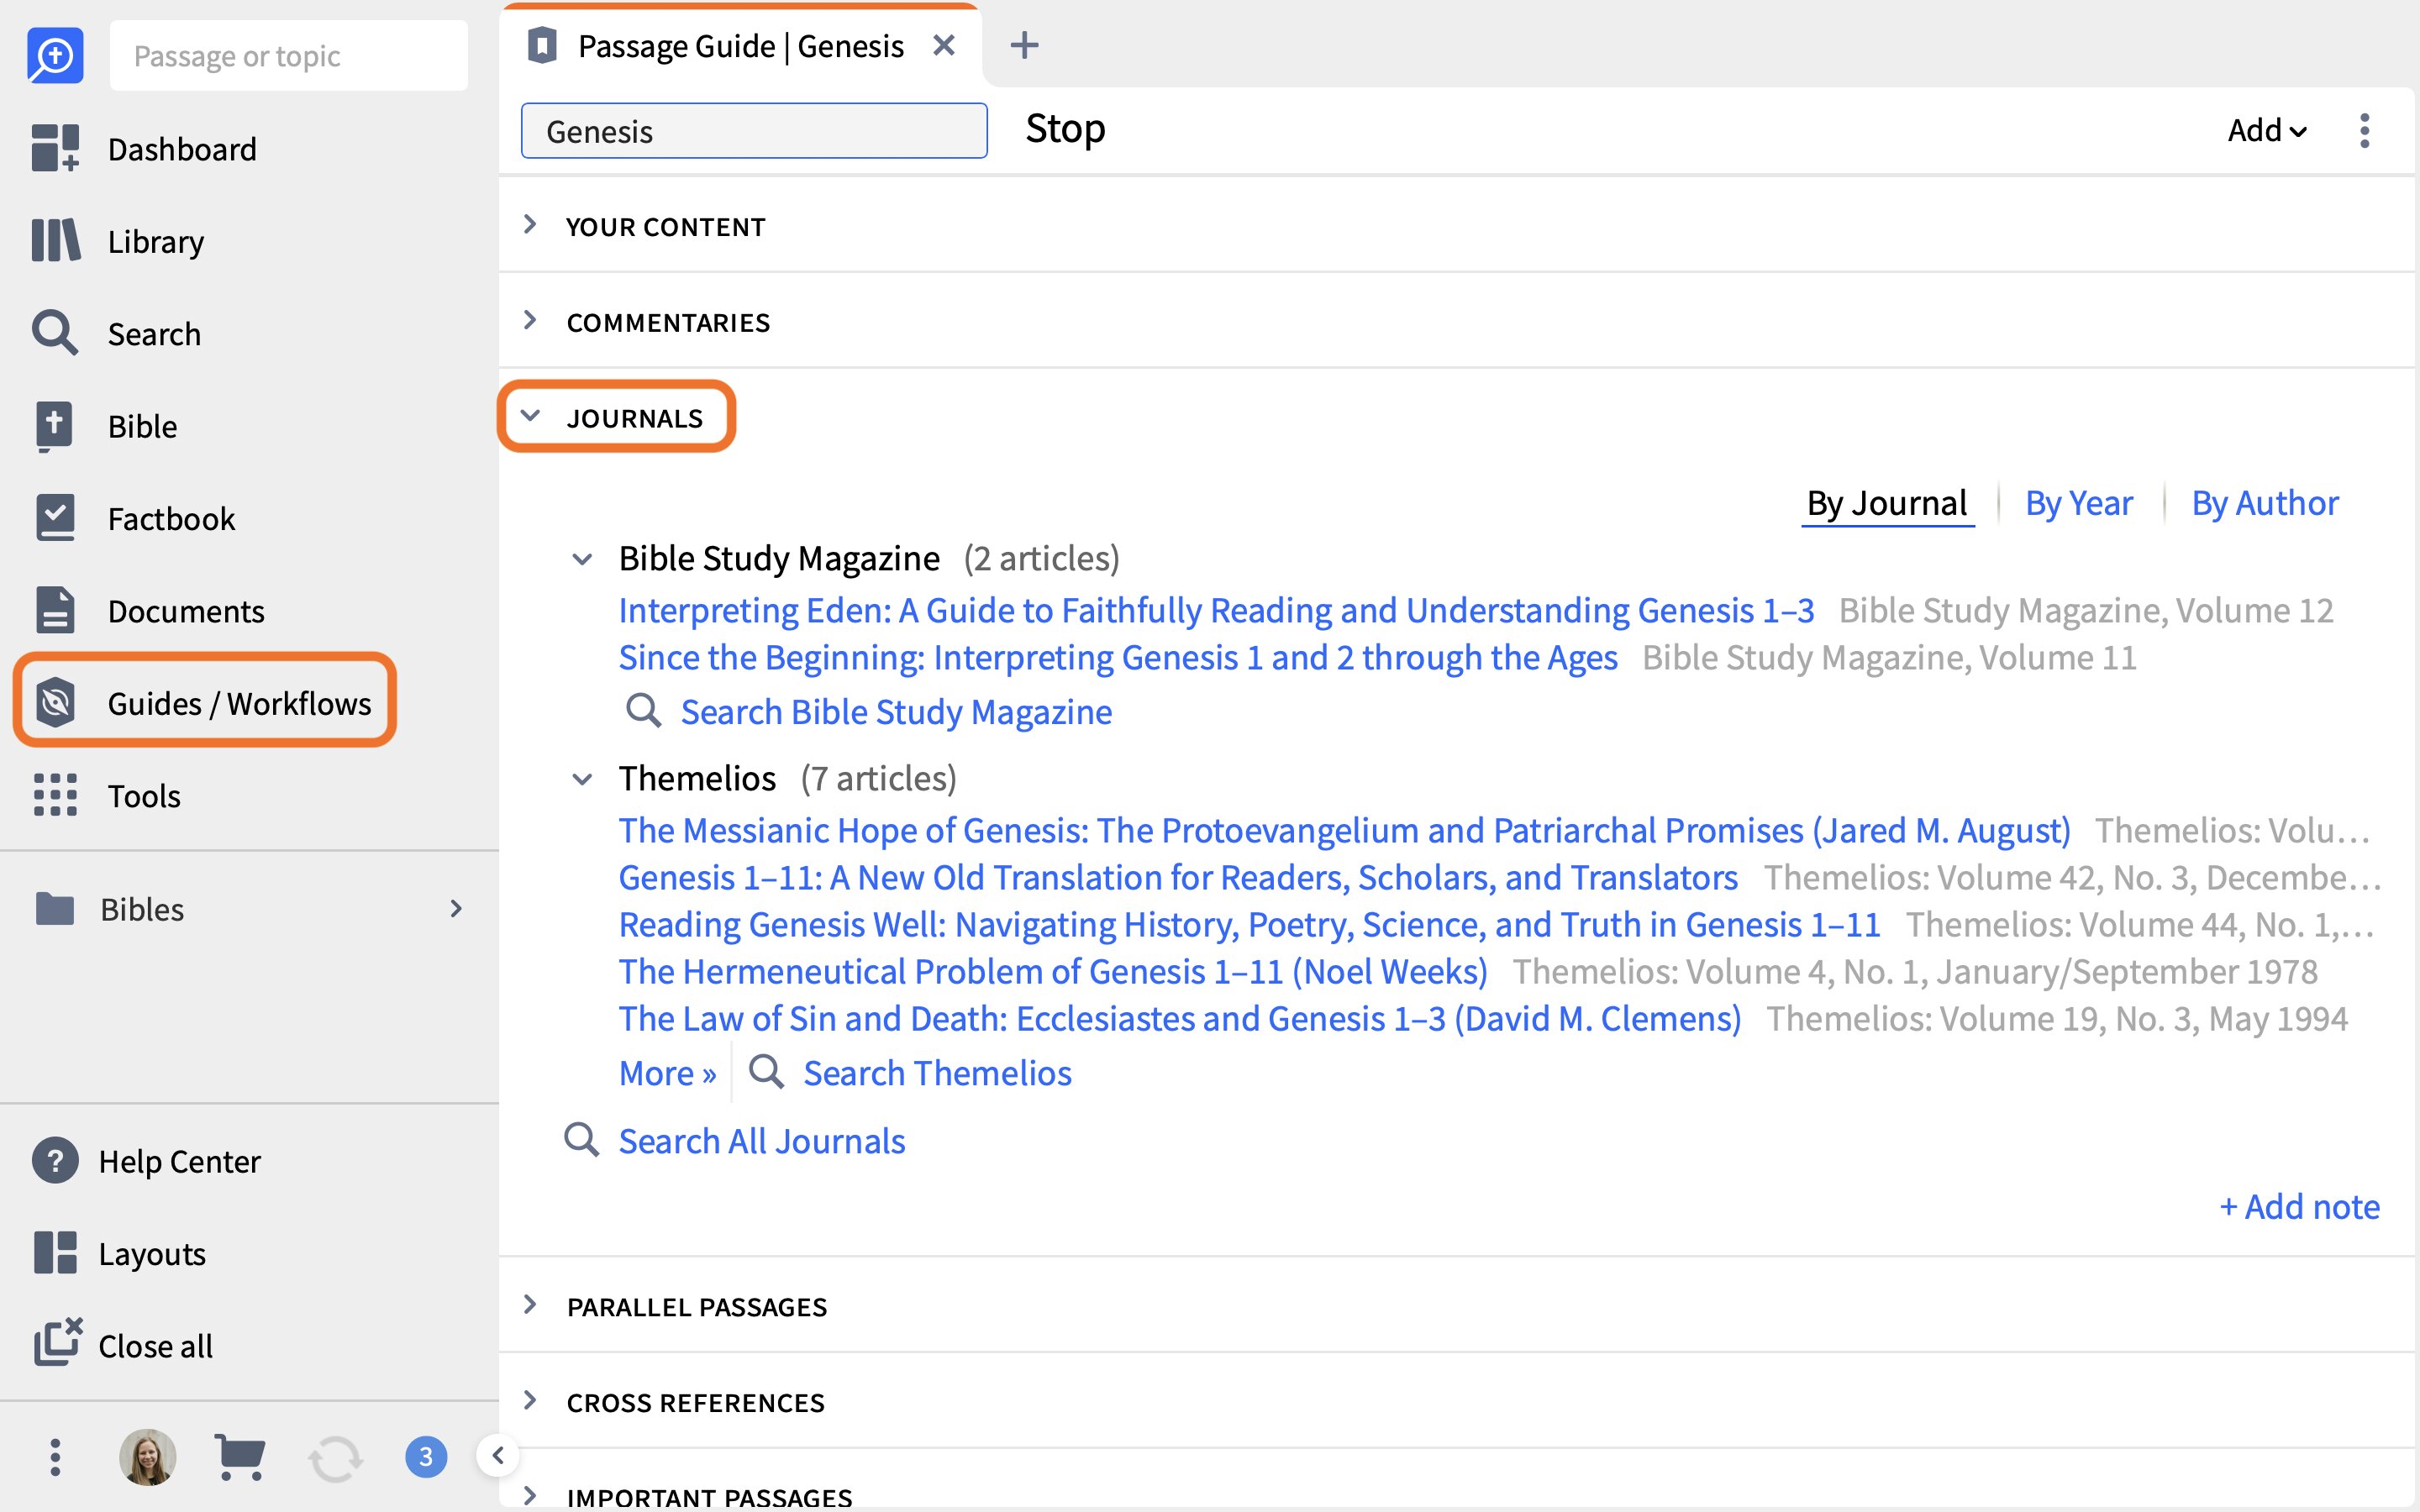Open the Guides / Workflows icon
This screenshot has width=2420, height=1512.
(55, 702)
